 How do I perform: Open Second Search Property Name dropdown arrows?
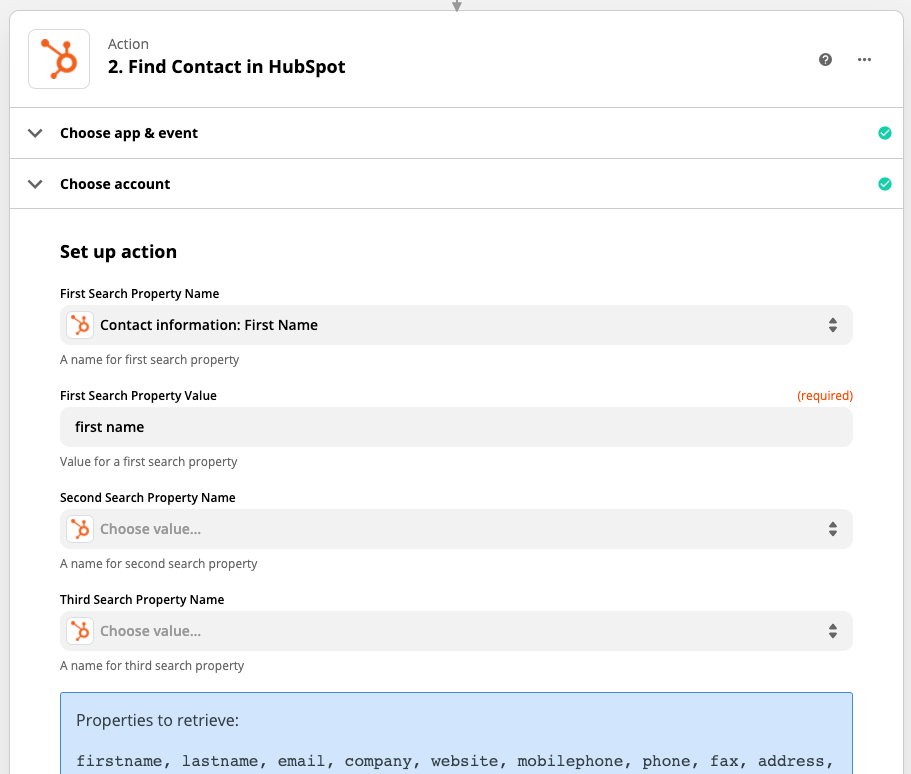833,529
